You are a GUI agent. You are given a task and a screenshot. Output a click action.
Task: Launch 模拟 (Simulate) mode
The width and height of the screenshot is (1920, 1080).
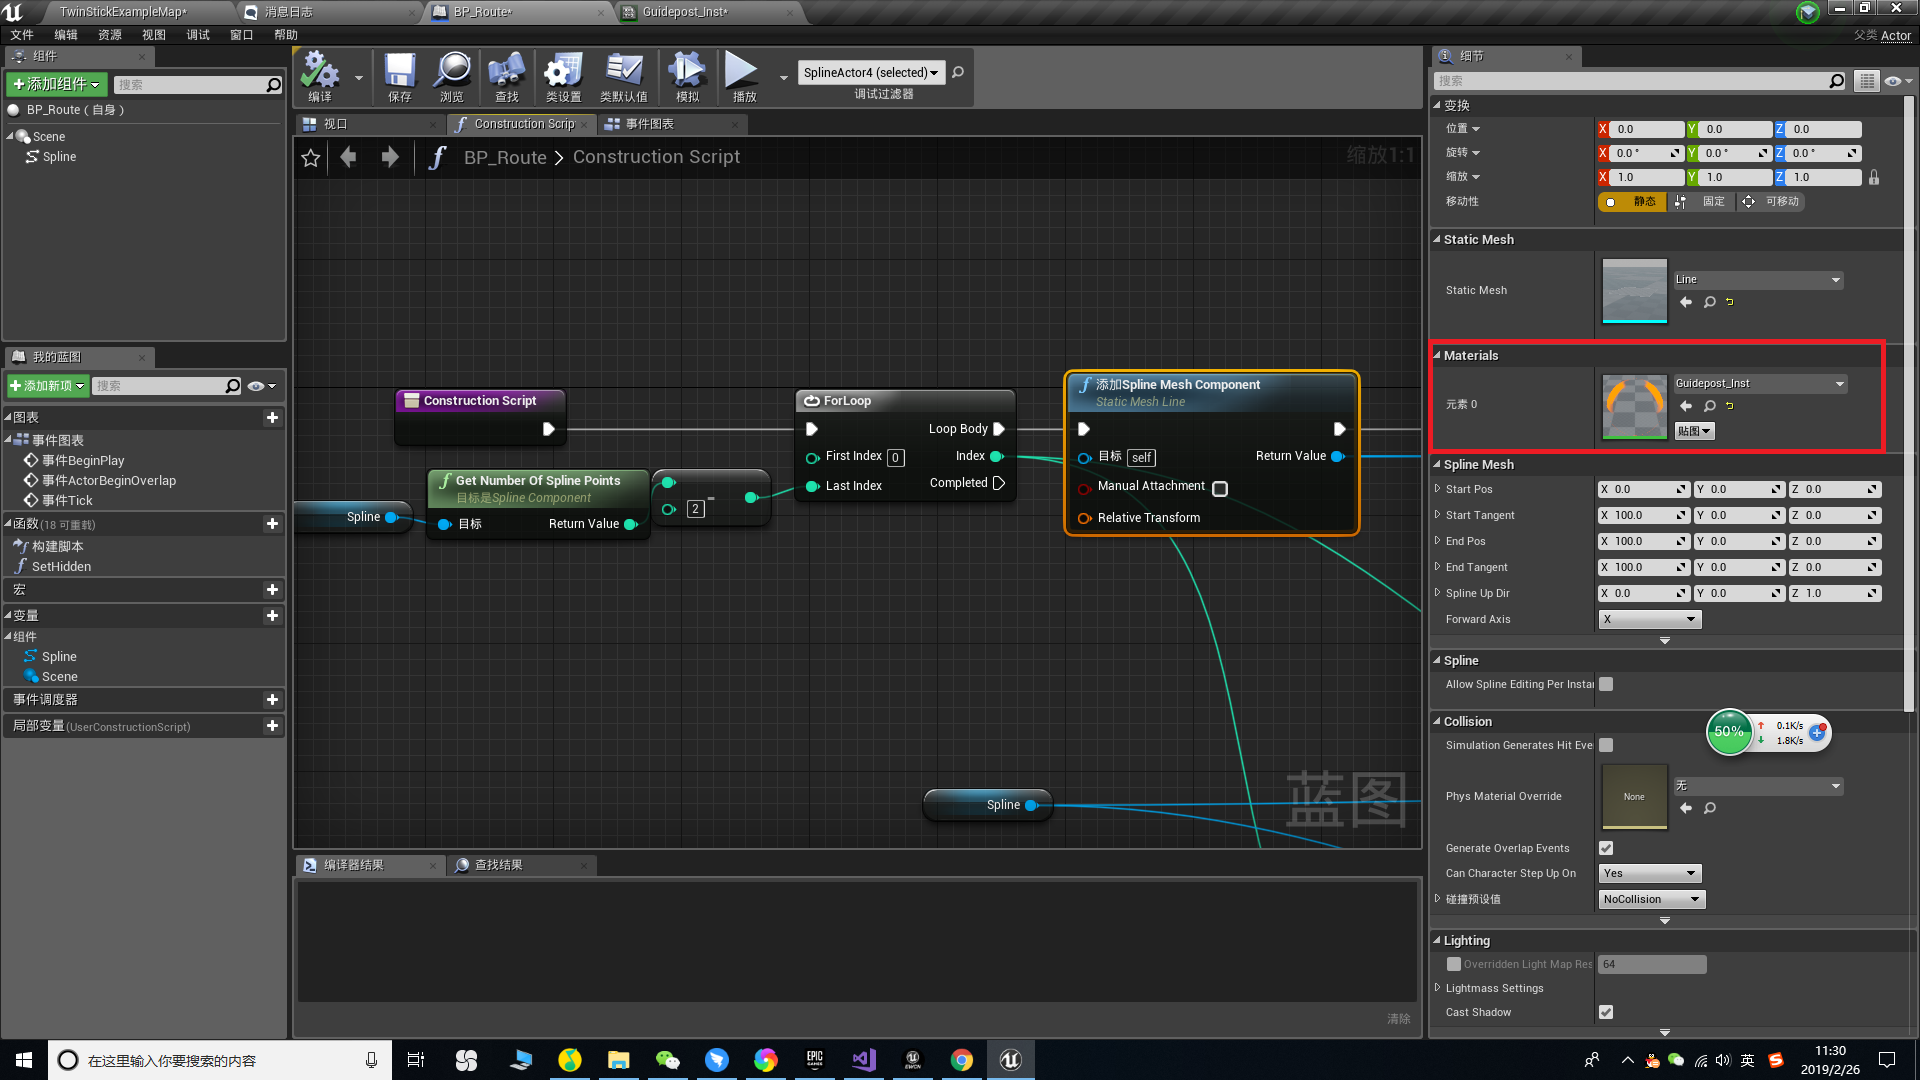pyautogui.click(x=687, y=76)
